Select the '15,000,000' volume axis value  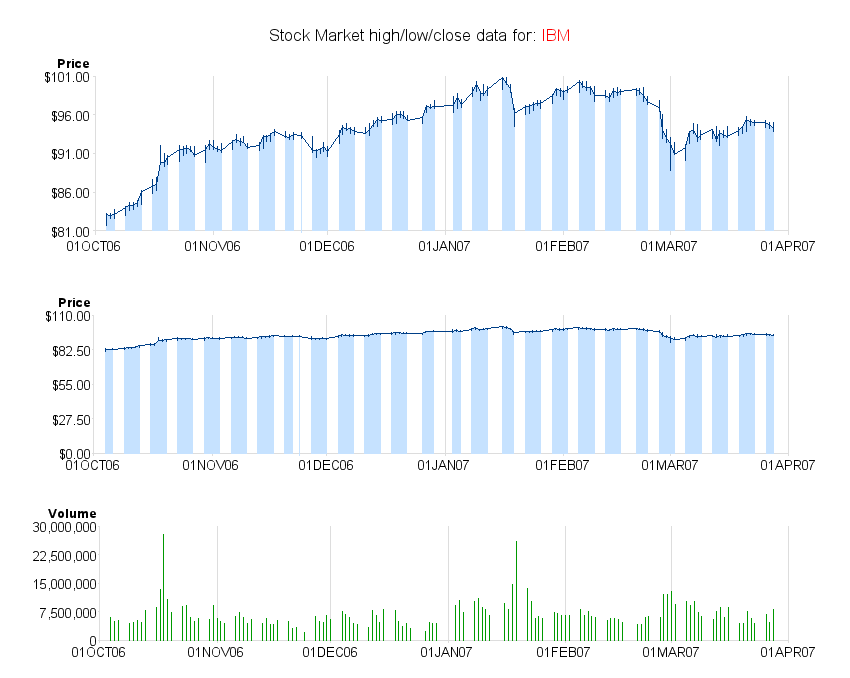pyautogui.click(x=65, y=584)
